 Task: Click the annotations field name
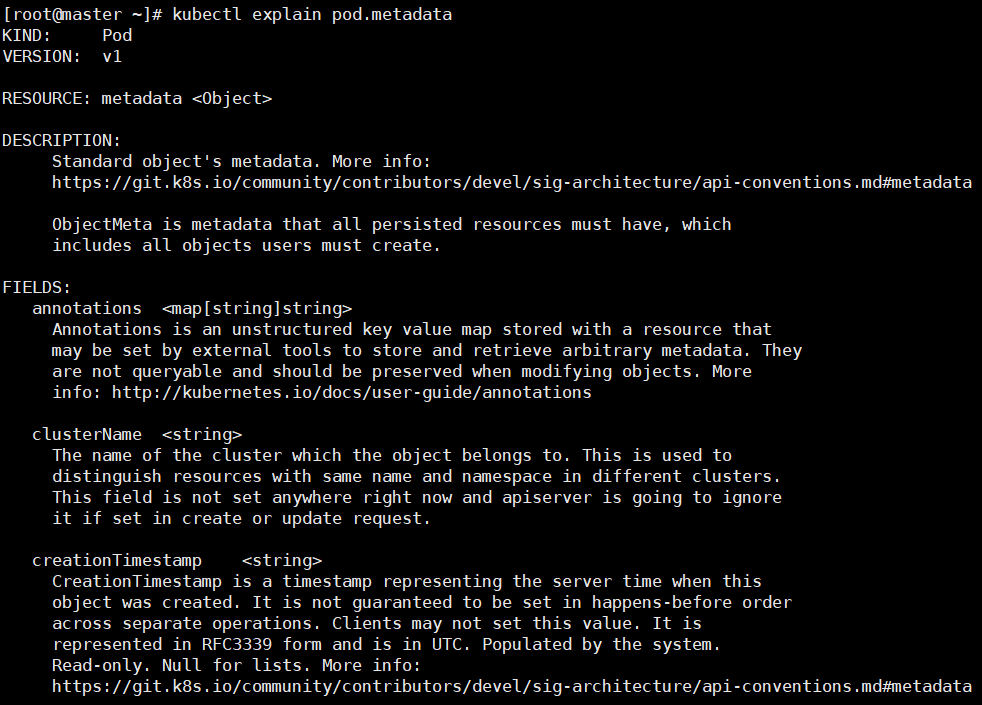click(87, 308)
